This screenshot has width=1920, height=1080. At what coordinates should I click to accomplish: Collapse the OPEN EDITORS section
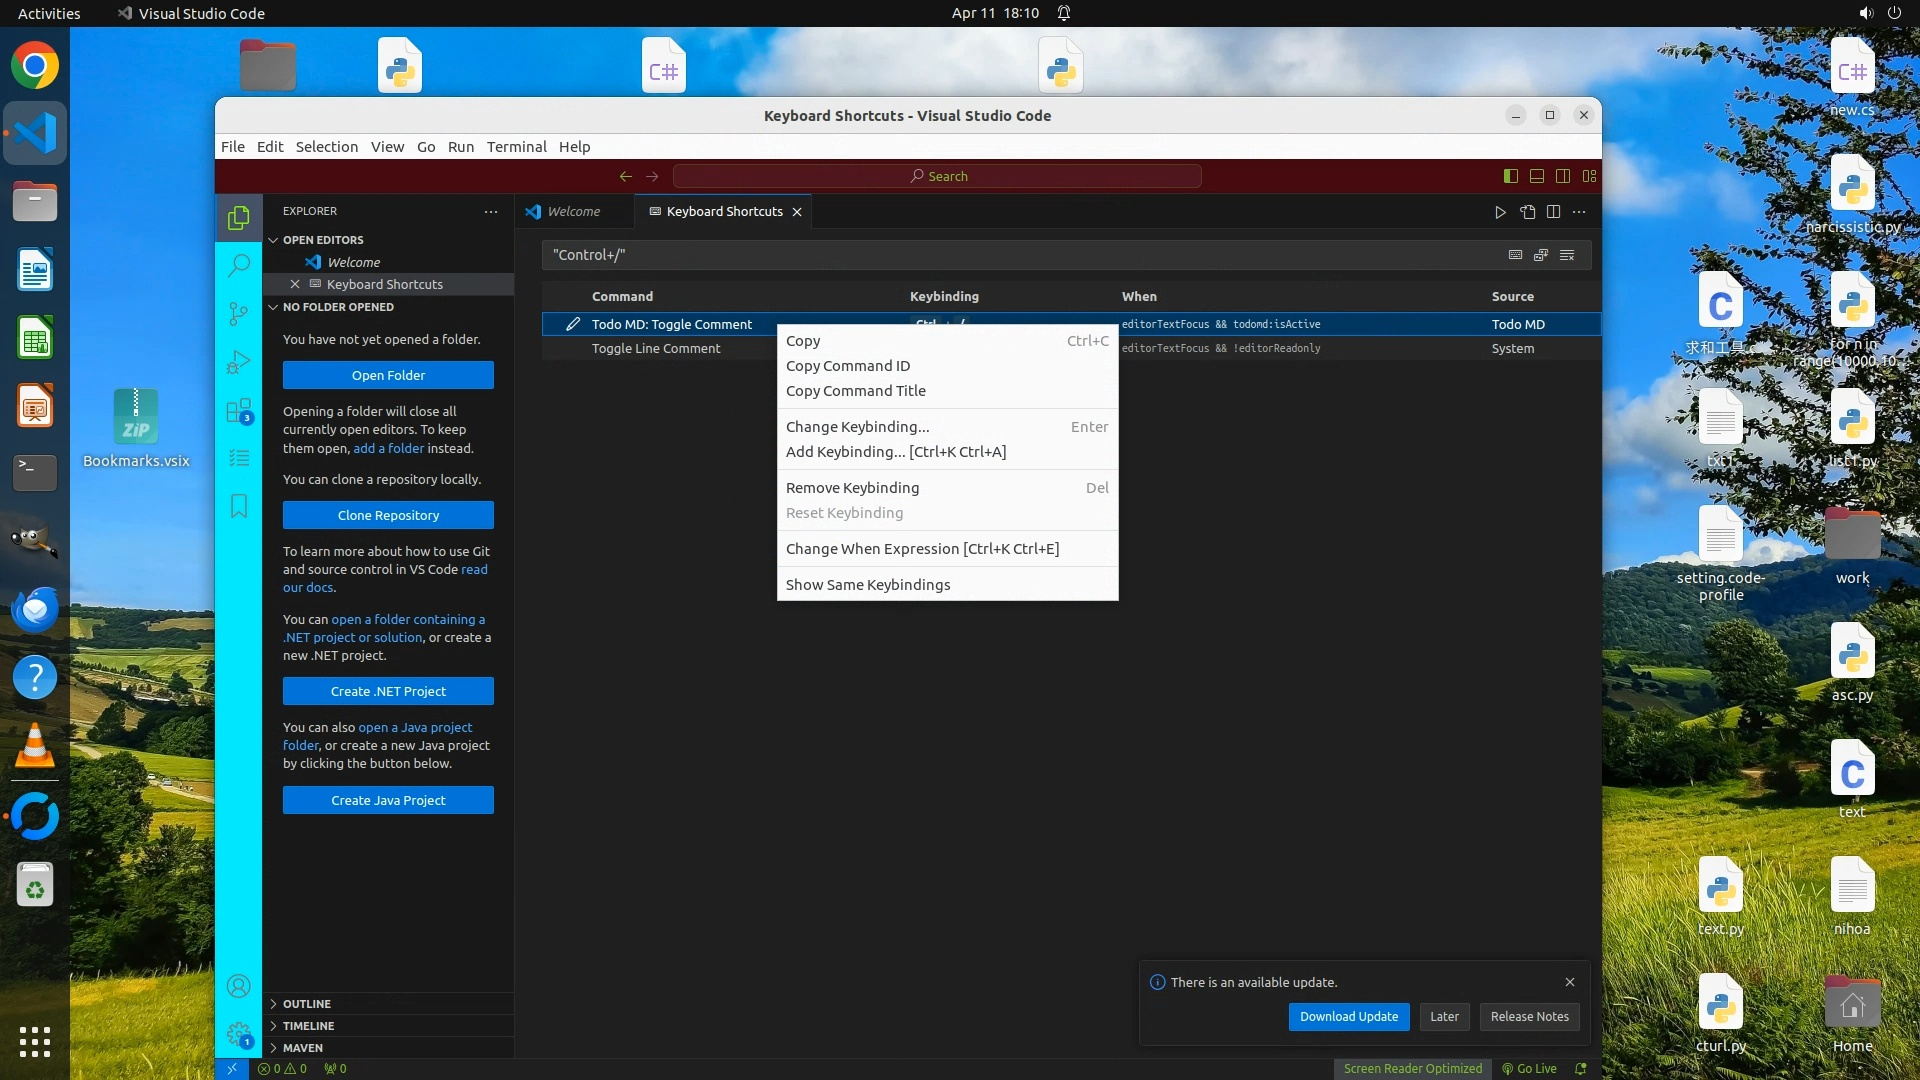(x=322, y=240)
